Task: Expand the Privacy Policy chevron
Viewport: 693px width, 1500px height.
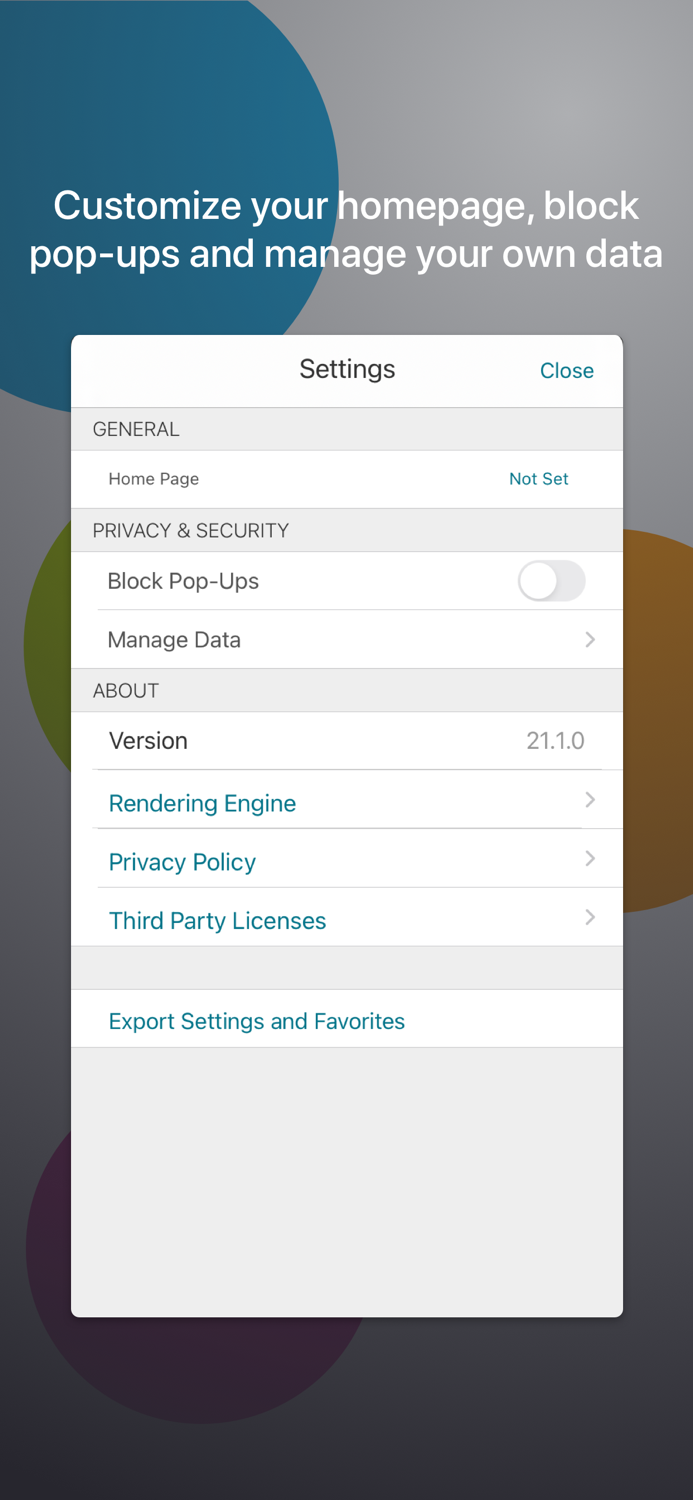Action: [x=590, y=861]
